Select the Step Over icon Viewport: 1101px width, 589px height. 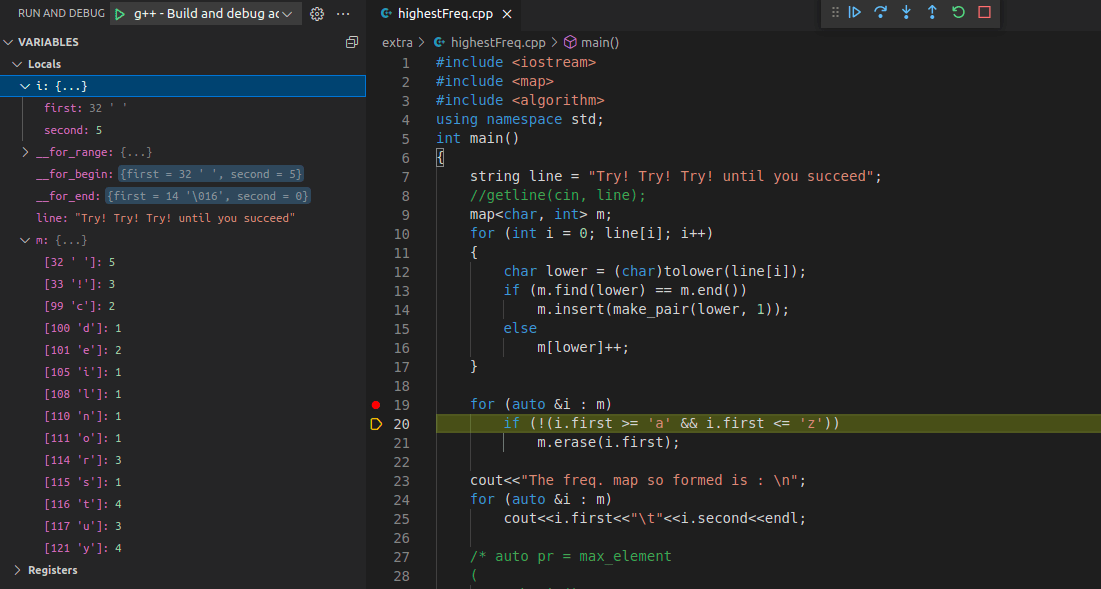point(881,13)
